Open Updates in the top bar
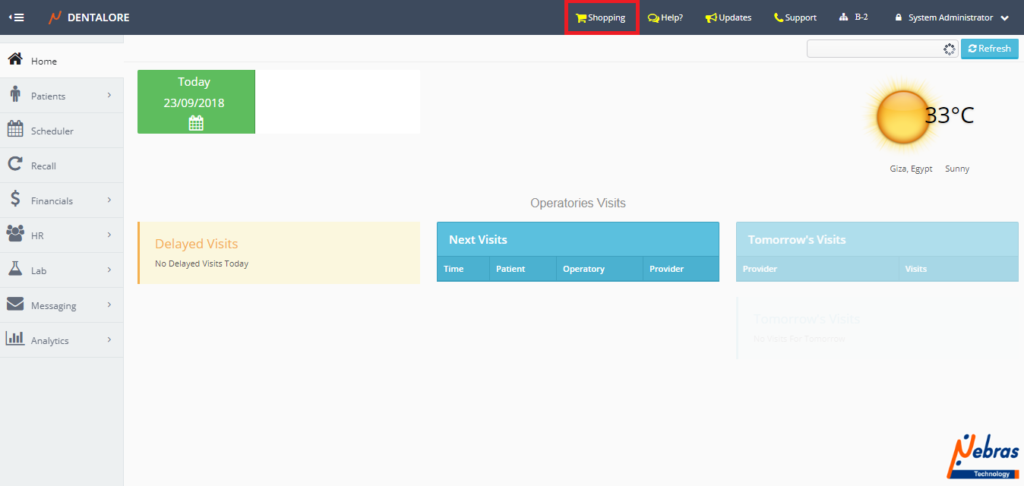 pyautogui.click(x=728, y=17)
